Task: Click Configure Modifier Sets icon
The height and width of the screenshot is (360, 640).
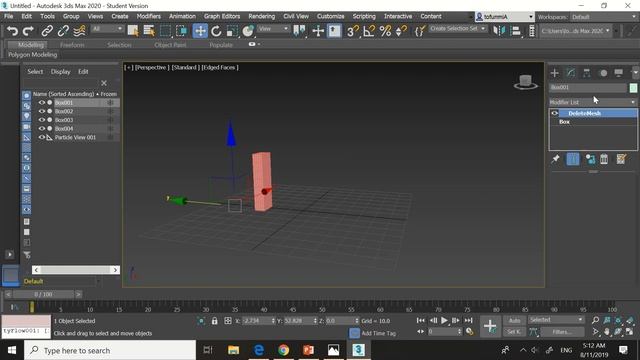Action: [621, 159]
